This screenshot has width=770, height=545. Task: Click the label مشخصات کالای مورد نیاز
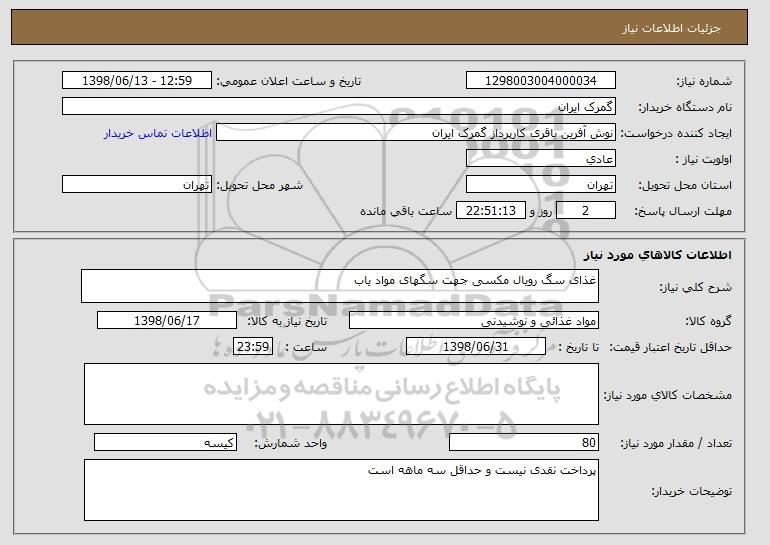click(667, 395)
